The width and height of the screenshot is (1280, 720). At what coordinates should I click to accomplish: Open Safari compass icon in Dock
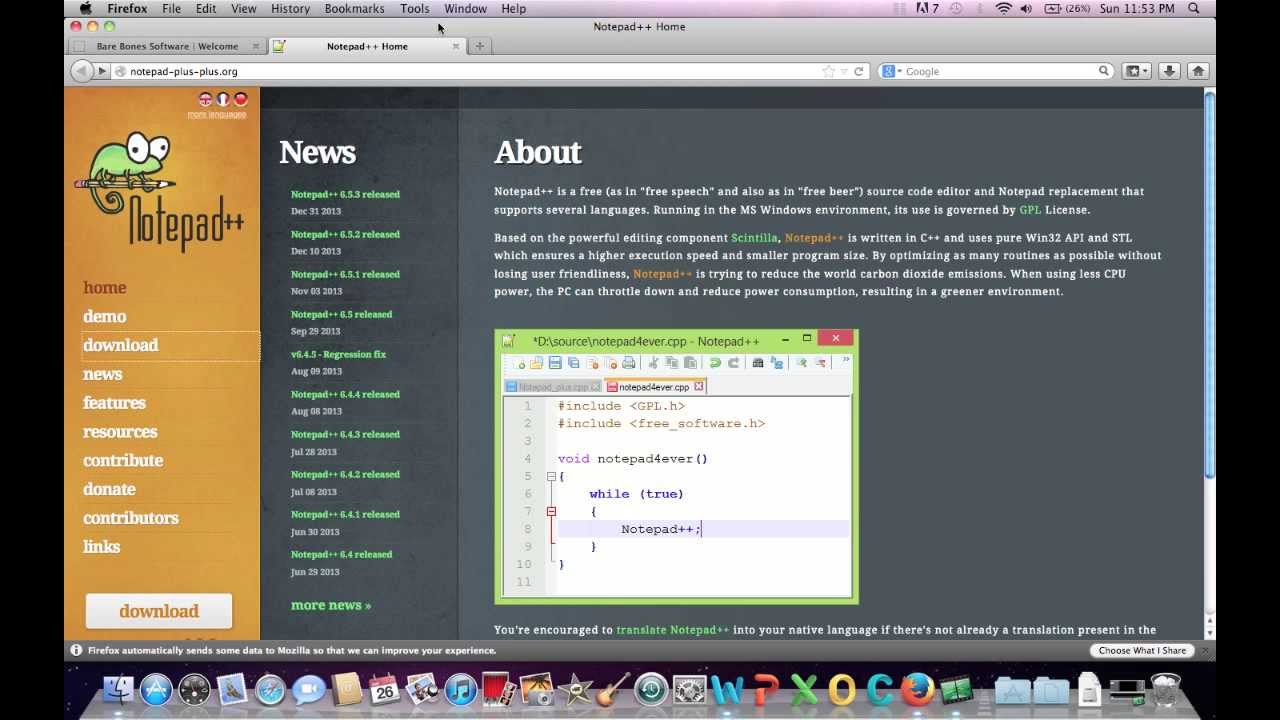pyautogui.click(x=270, y=690)
